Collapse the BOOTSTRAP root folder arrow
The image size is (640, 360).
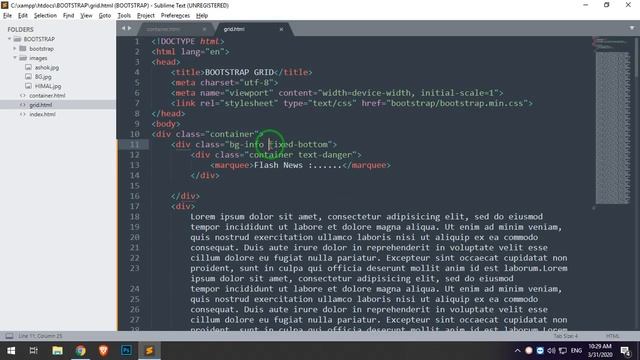[9, 39]
